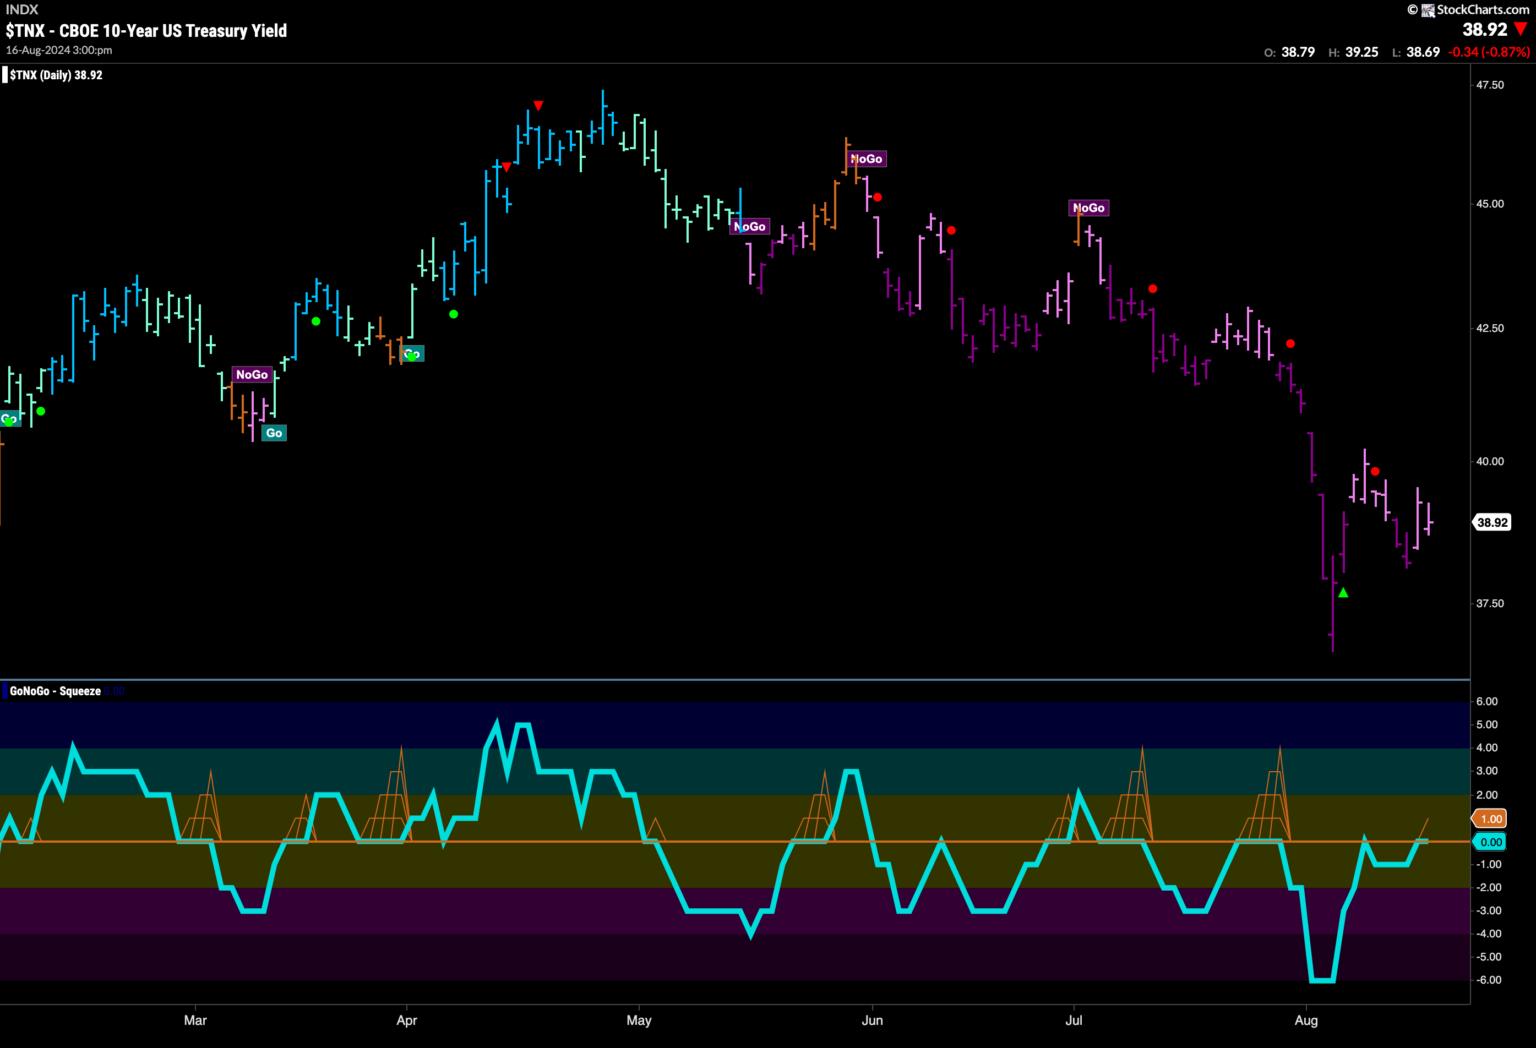Click the cyan 0.00 oscillator value tag
This screenshot has width=1536, height=1048.
click(1490, 842)
